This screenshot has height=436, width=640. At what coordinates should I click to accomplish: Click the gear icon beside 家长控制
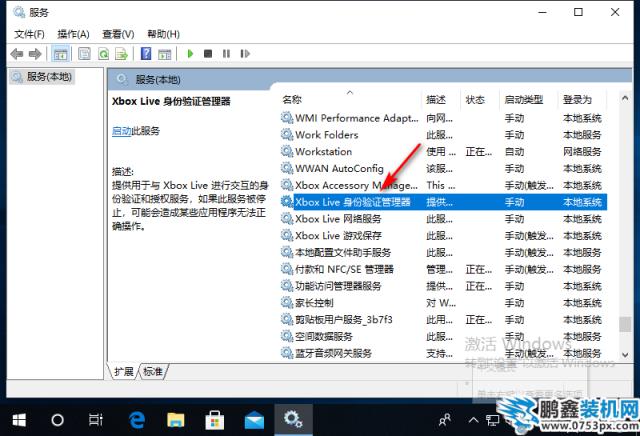click(x=287, y=303)
